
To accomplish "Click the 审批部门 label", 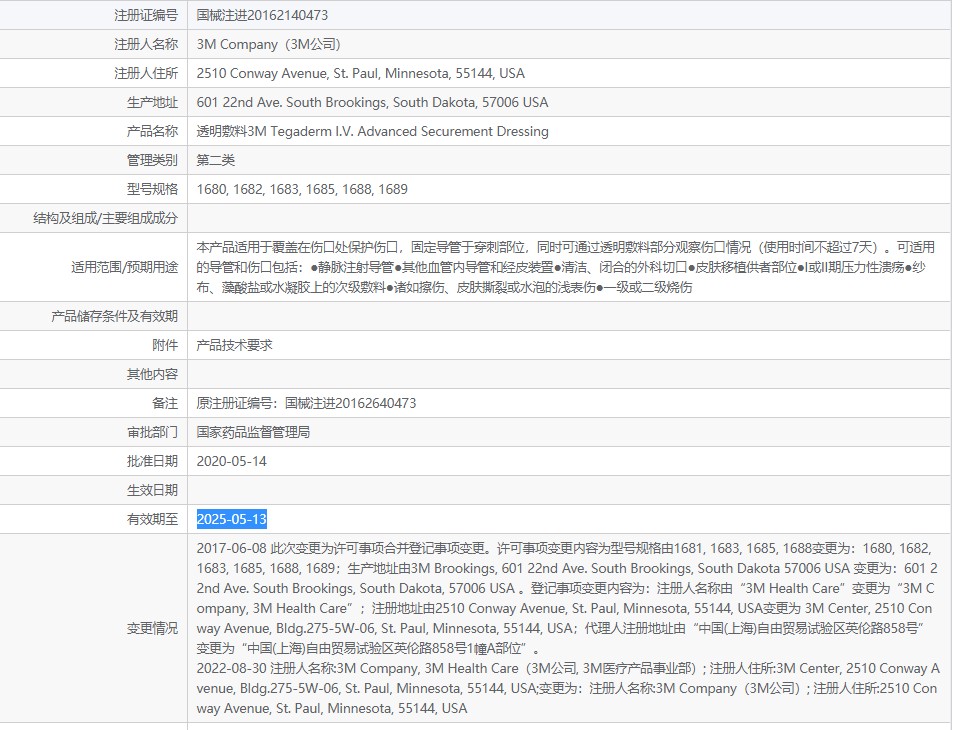I will click(152, 432).
